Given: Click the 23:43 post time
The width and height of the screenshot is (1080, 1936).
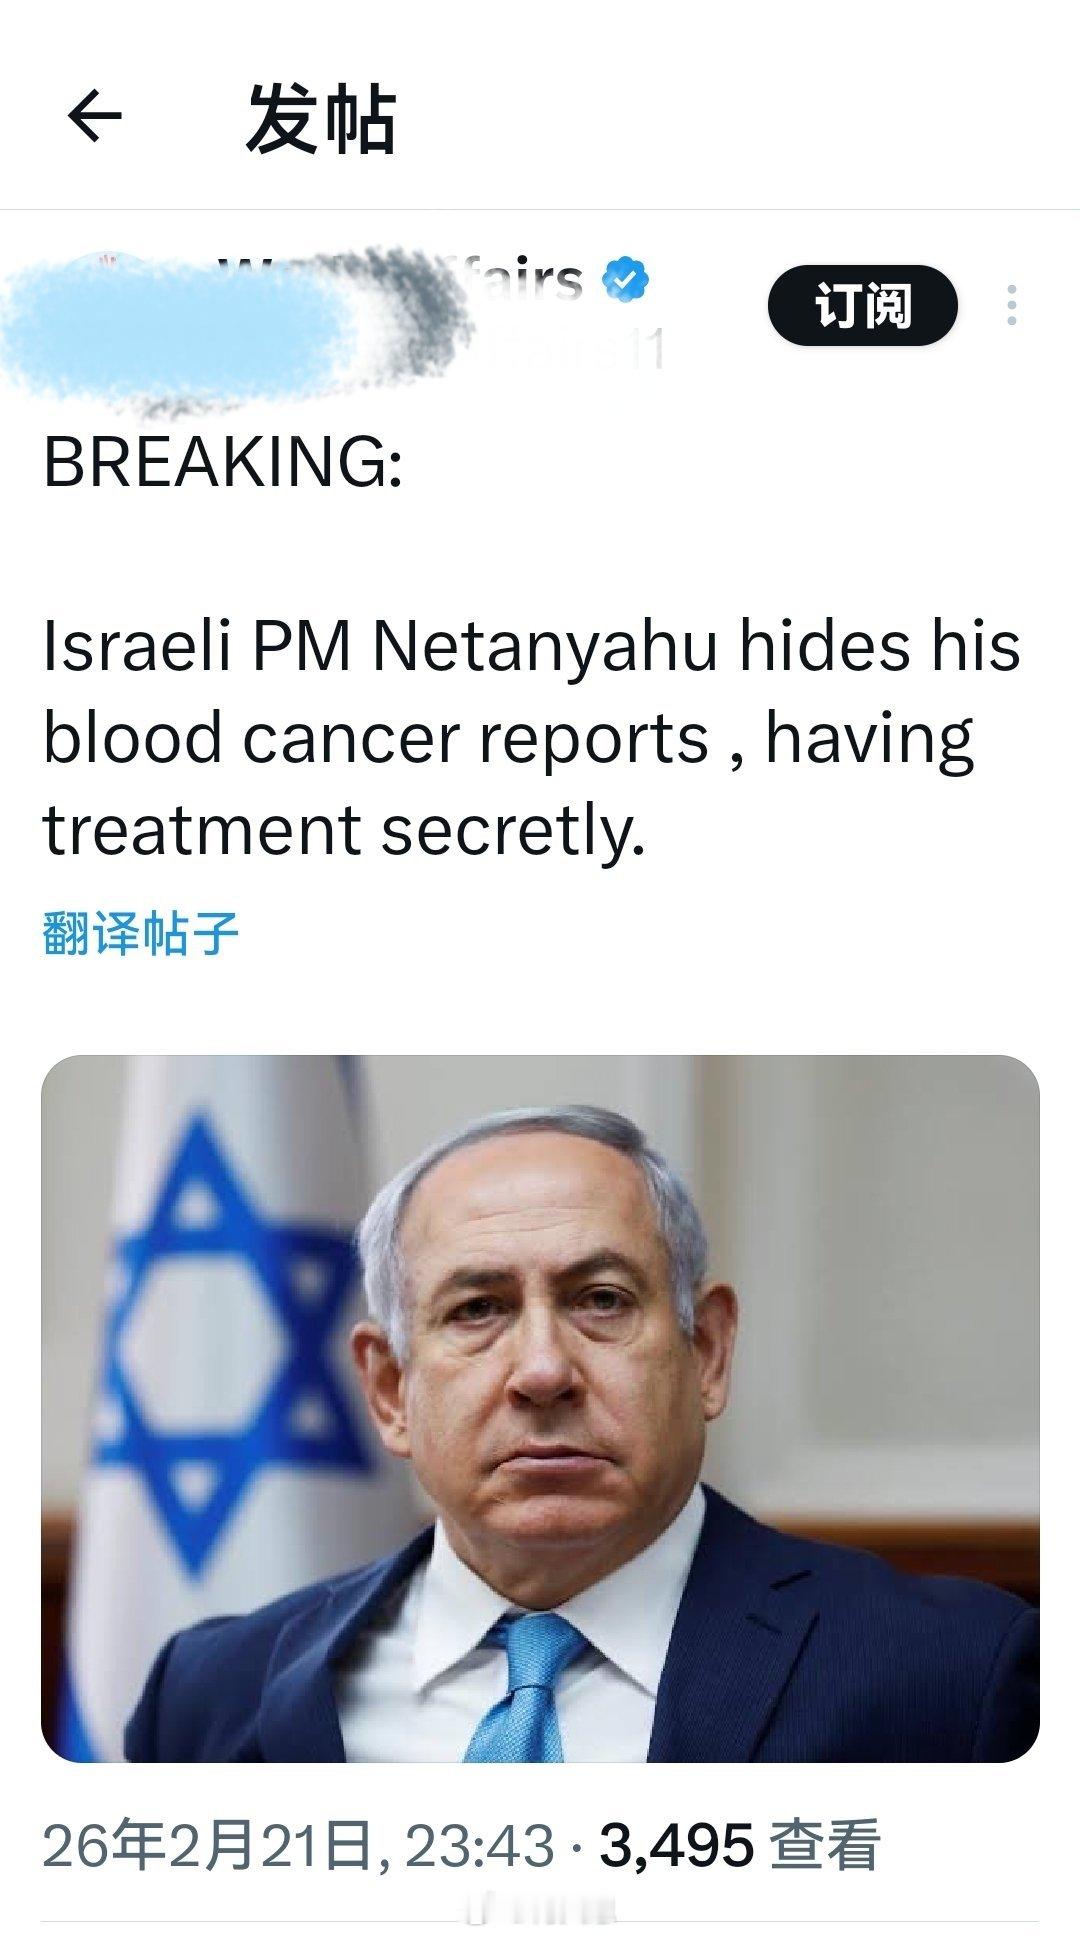Looking at the screenshot, I should pos(479,1845).
